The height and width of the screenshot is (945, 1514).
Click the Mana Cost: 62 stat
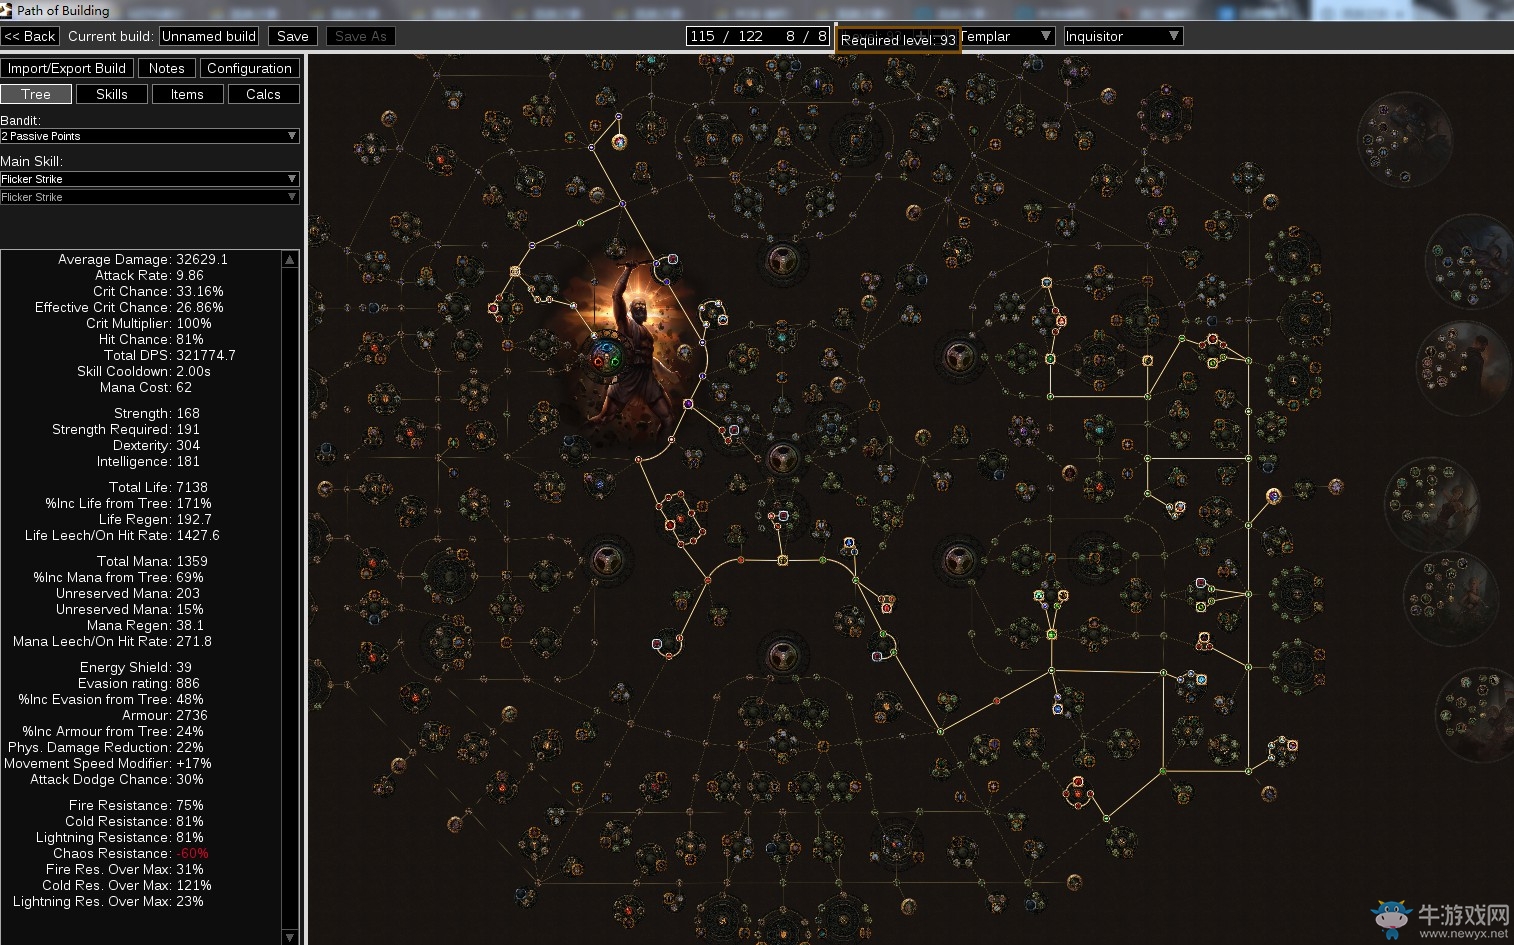(x=146, y=387)
